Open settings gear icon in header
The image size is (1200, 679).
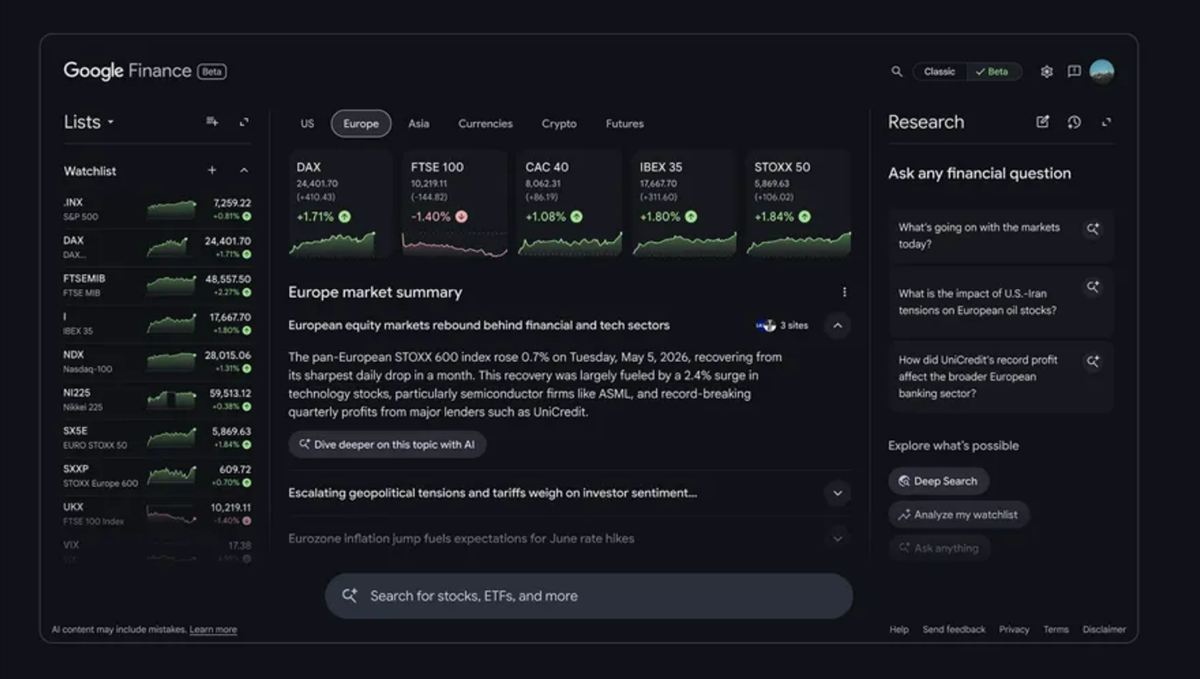coord(1047,72)
